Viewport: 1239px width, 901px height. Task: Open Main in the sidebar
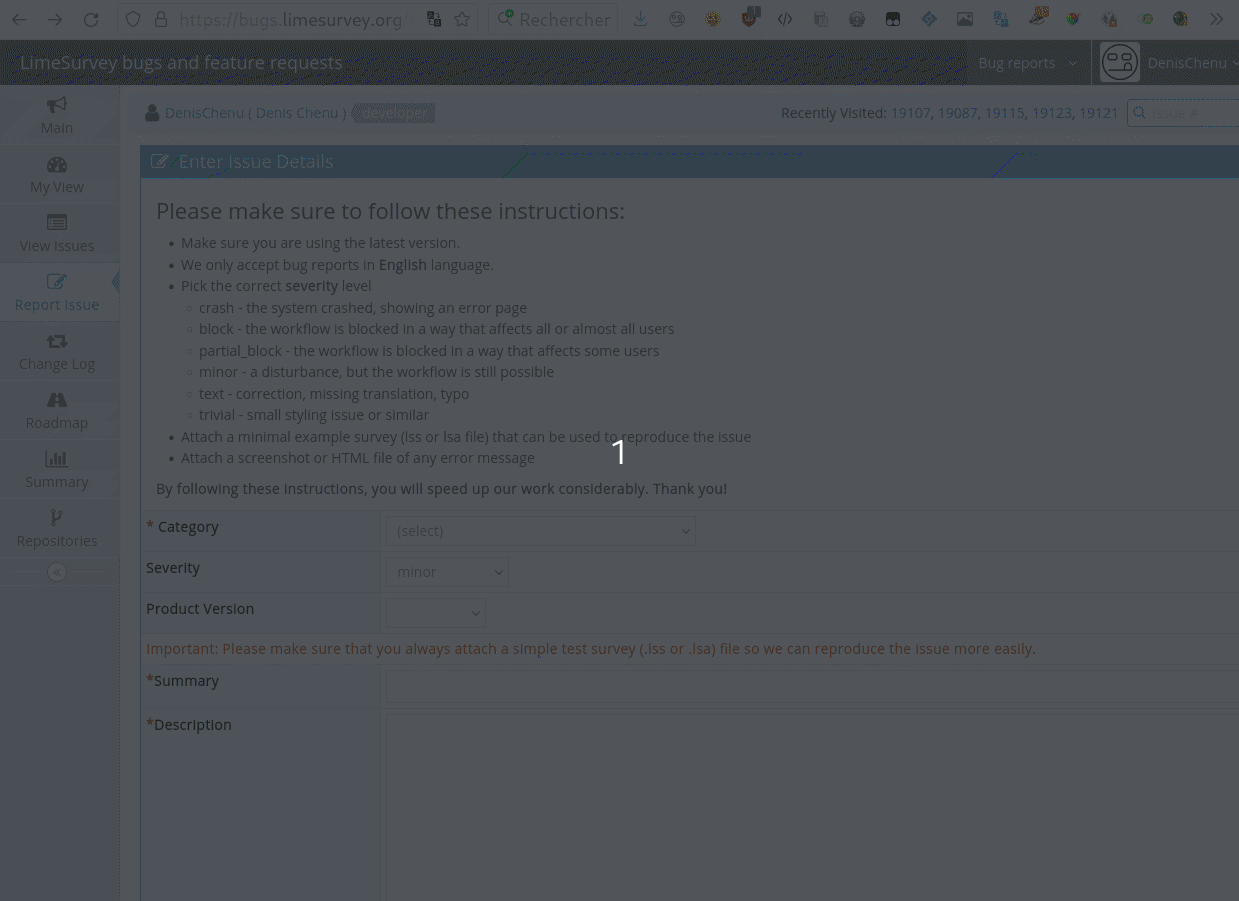click(57, 115)
